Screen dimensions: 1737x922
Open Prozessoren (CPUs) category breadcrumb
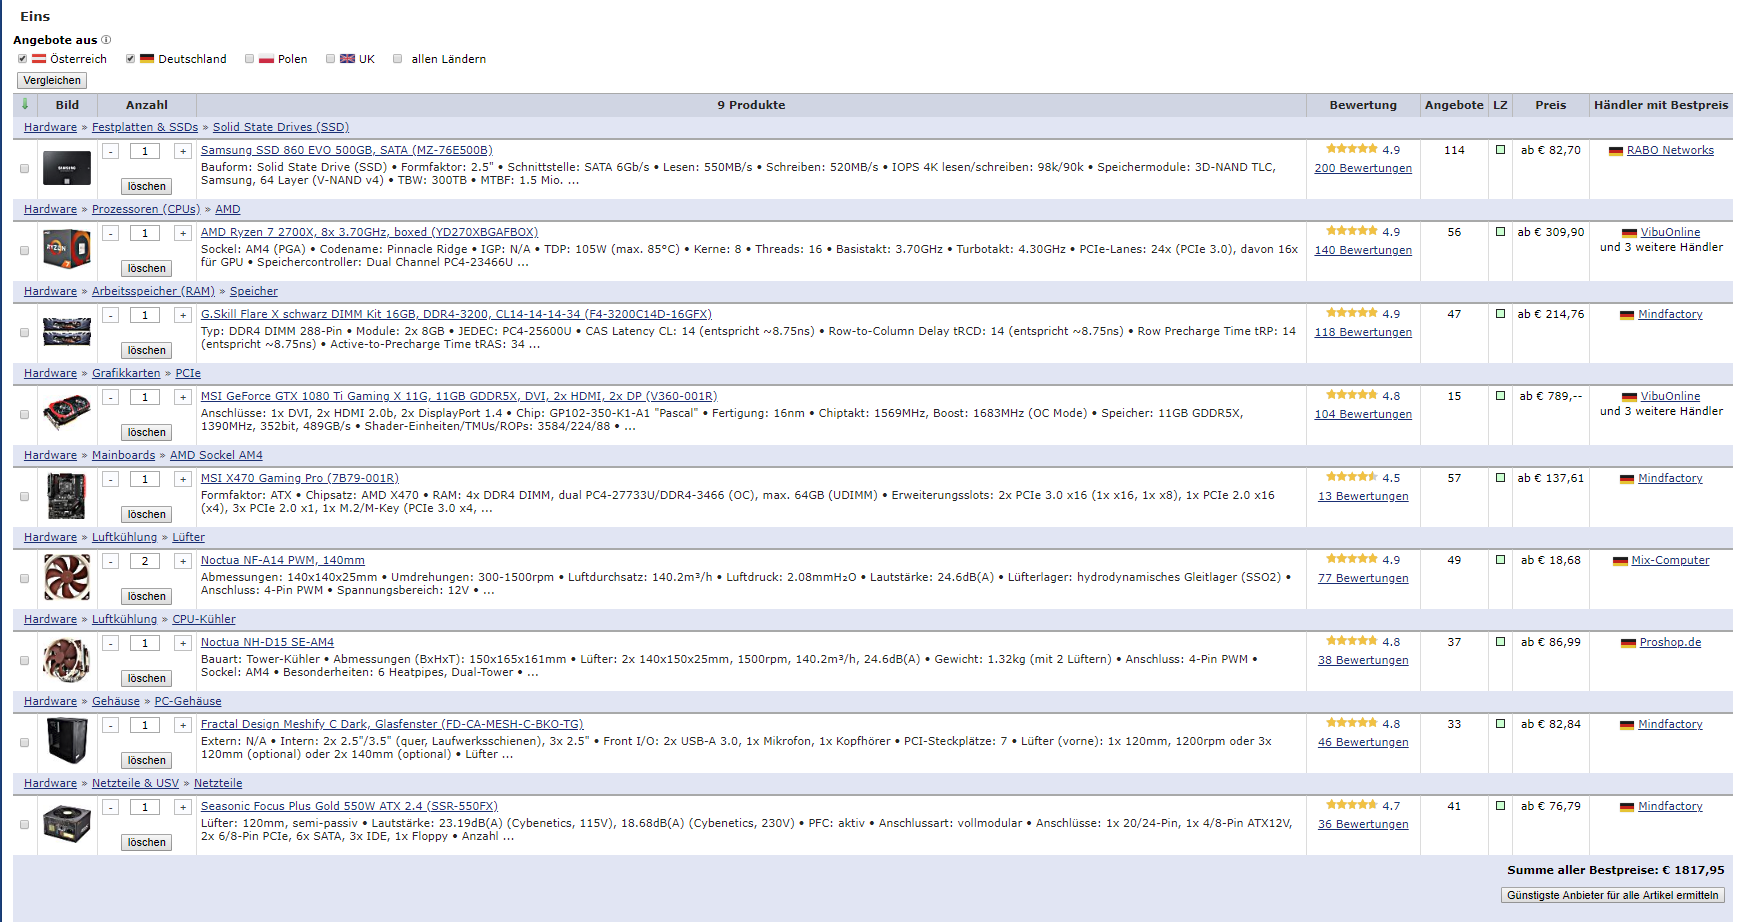146,209
